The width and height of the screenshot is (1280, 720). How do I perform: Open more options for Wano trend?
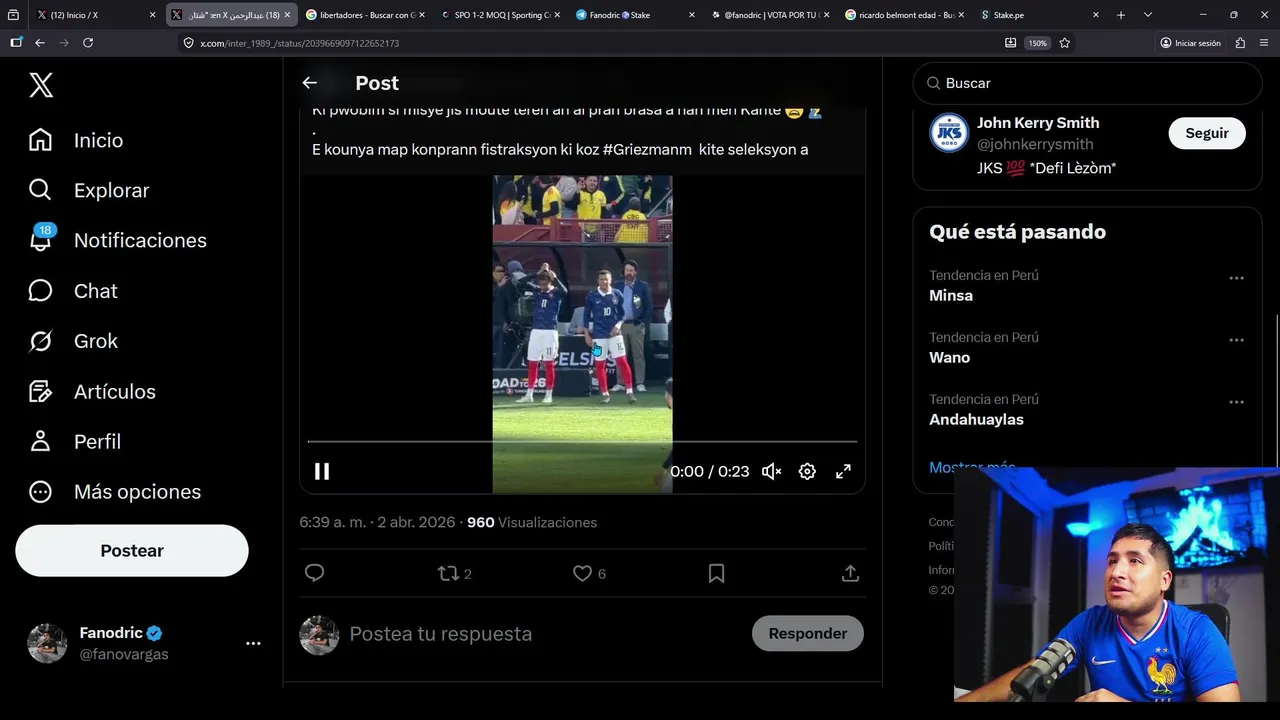point(1236,340)
